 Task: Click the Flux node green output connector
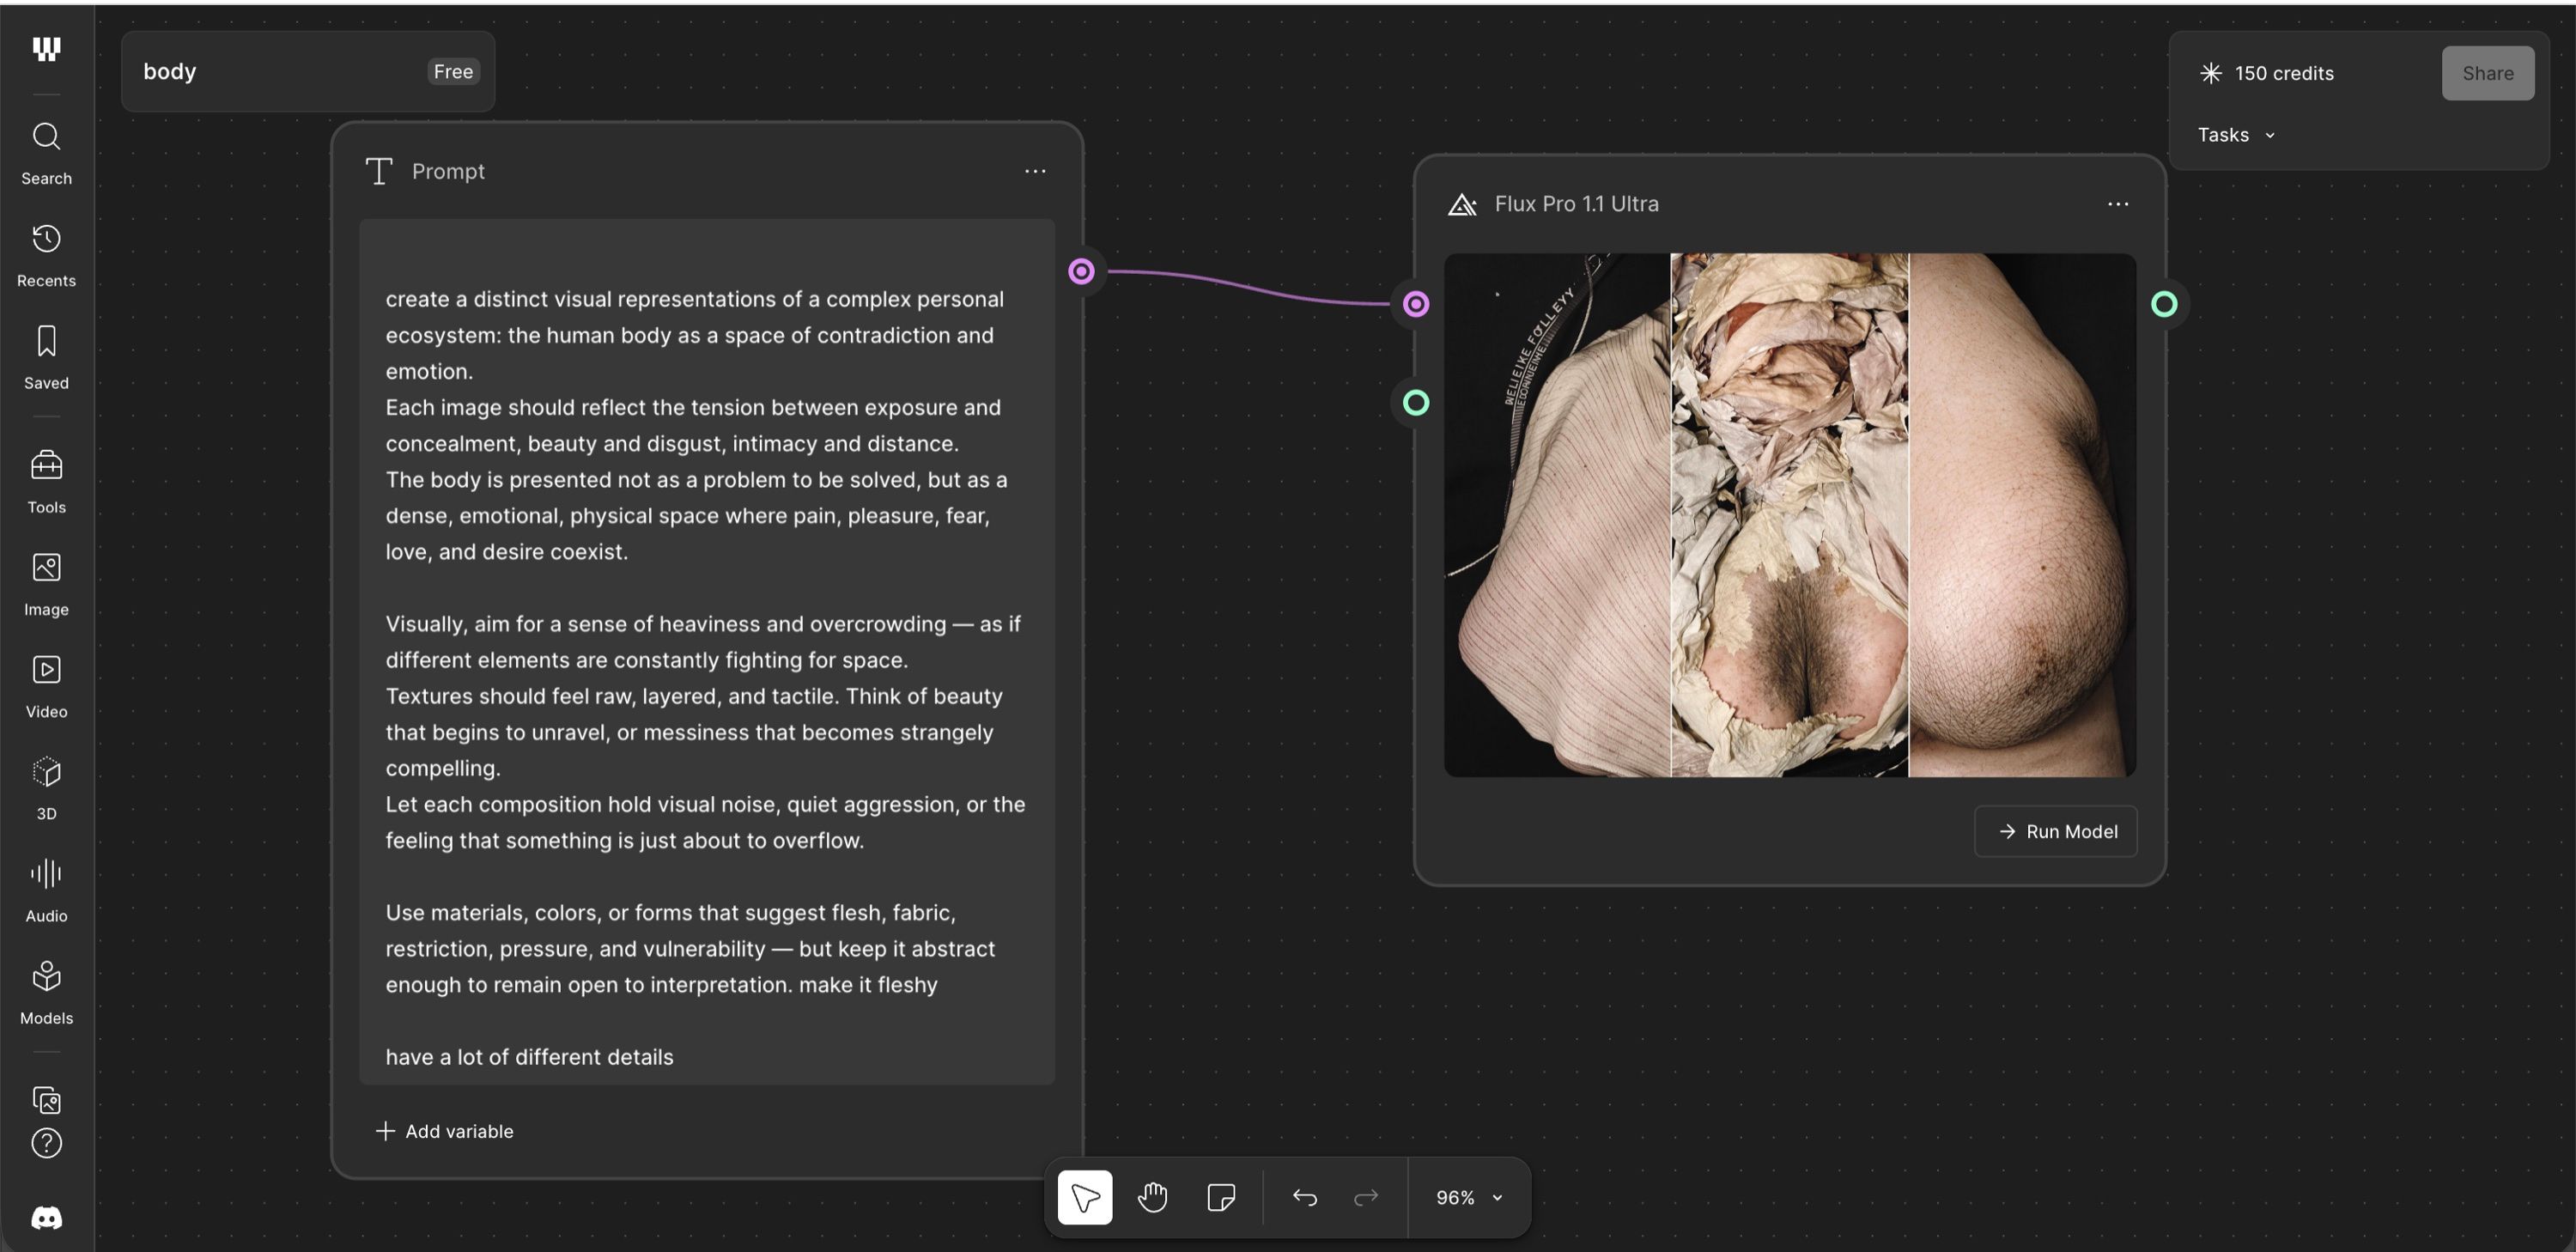[2164, 304]
